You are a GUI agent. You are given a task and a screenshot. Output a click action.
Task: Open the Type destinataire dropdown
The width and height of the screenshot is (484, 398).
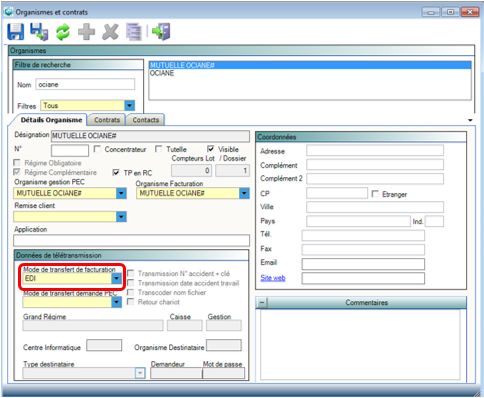point(140,373)
